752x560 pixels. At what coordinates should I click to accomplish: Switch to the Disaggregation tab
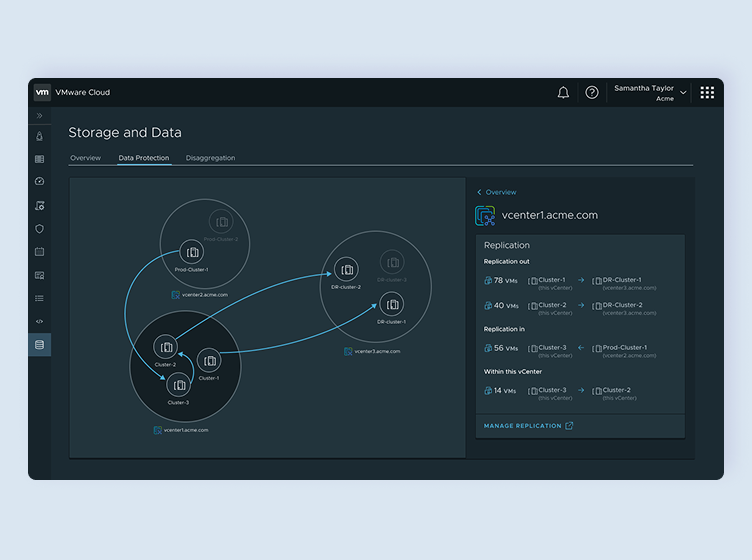tap(210, 158)
